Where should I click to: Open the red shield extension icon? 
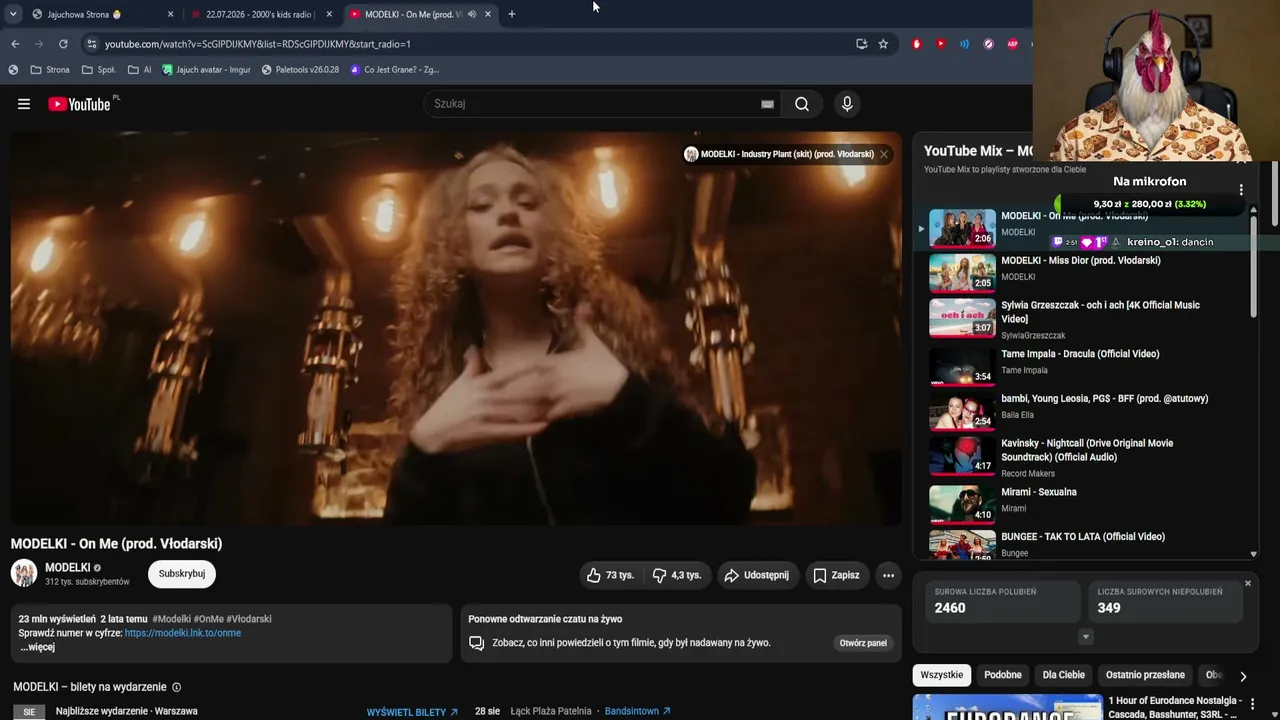pos(917,44)
